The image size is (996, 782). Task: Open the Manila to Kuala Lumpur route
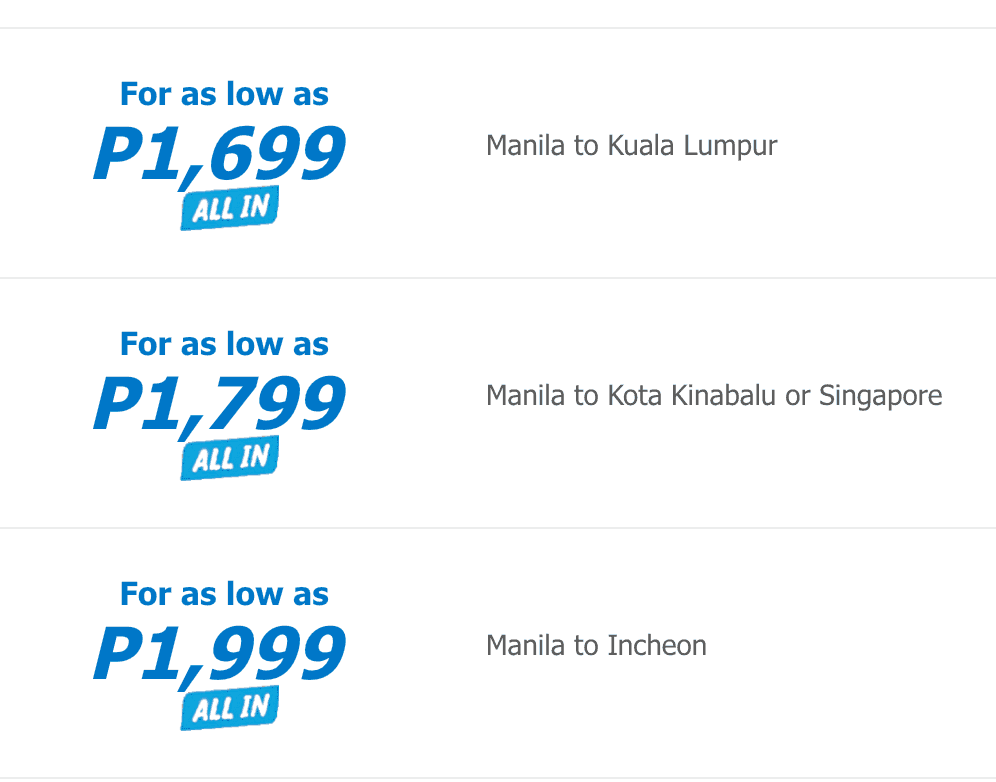pos(631,146)
